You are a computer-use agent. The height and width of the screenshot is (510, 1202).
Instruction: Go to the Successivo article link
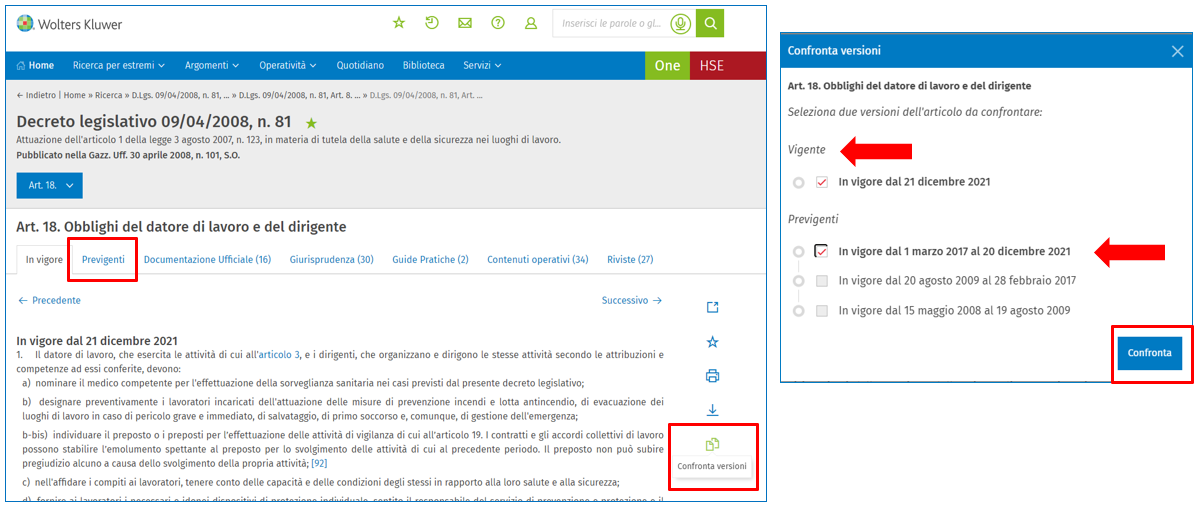[x=631, y=300]
